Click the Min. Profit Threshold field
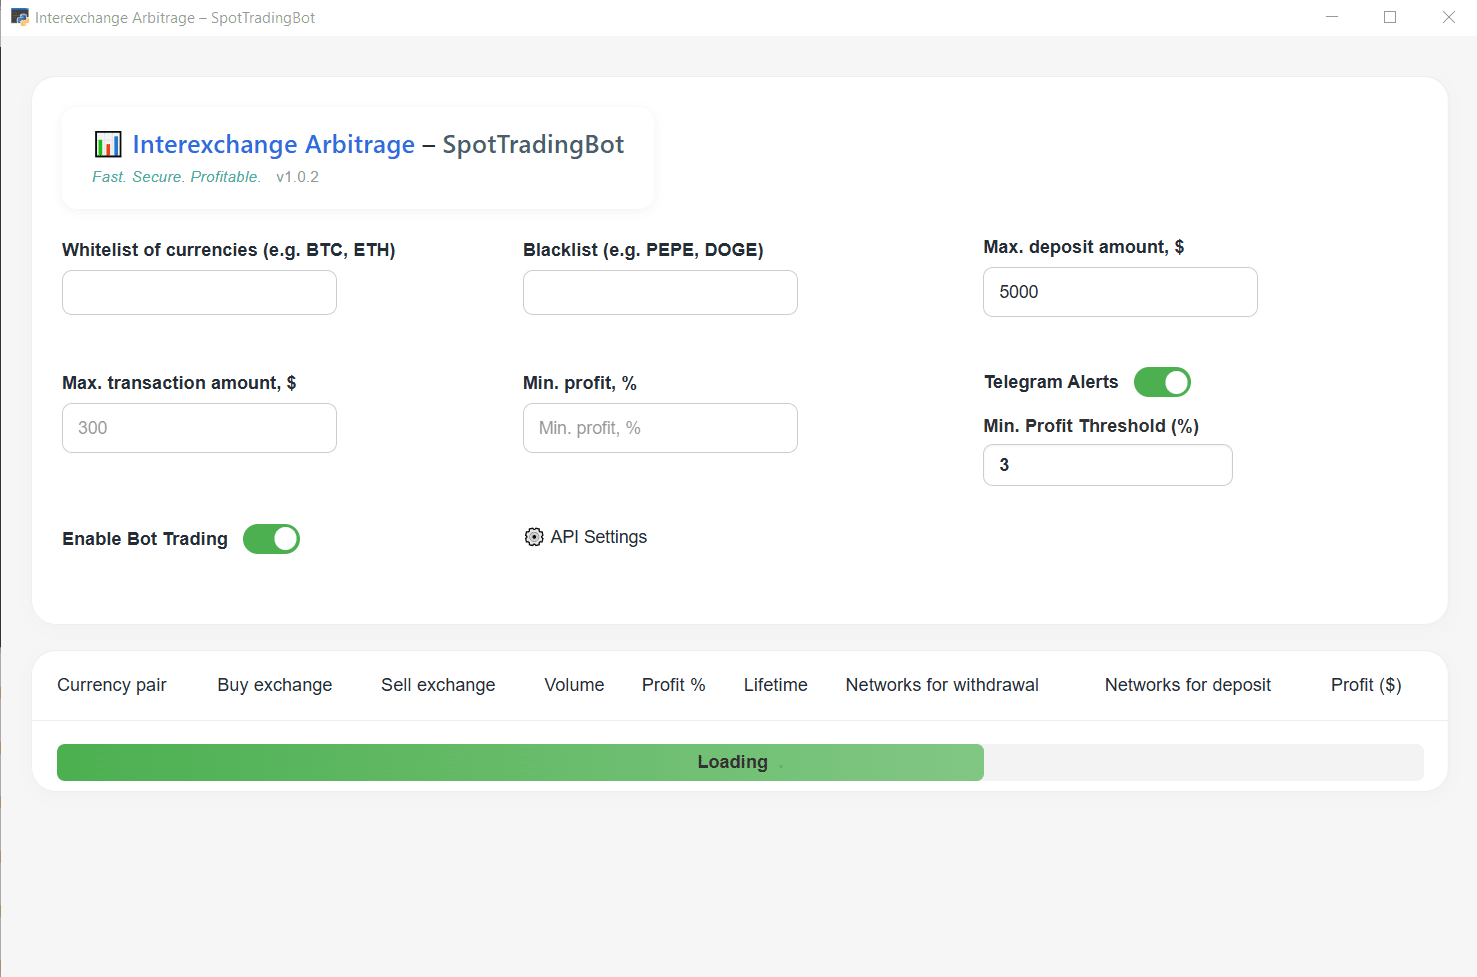The width and height of the screenshot is (1477, 977). point(1107,465)
